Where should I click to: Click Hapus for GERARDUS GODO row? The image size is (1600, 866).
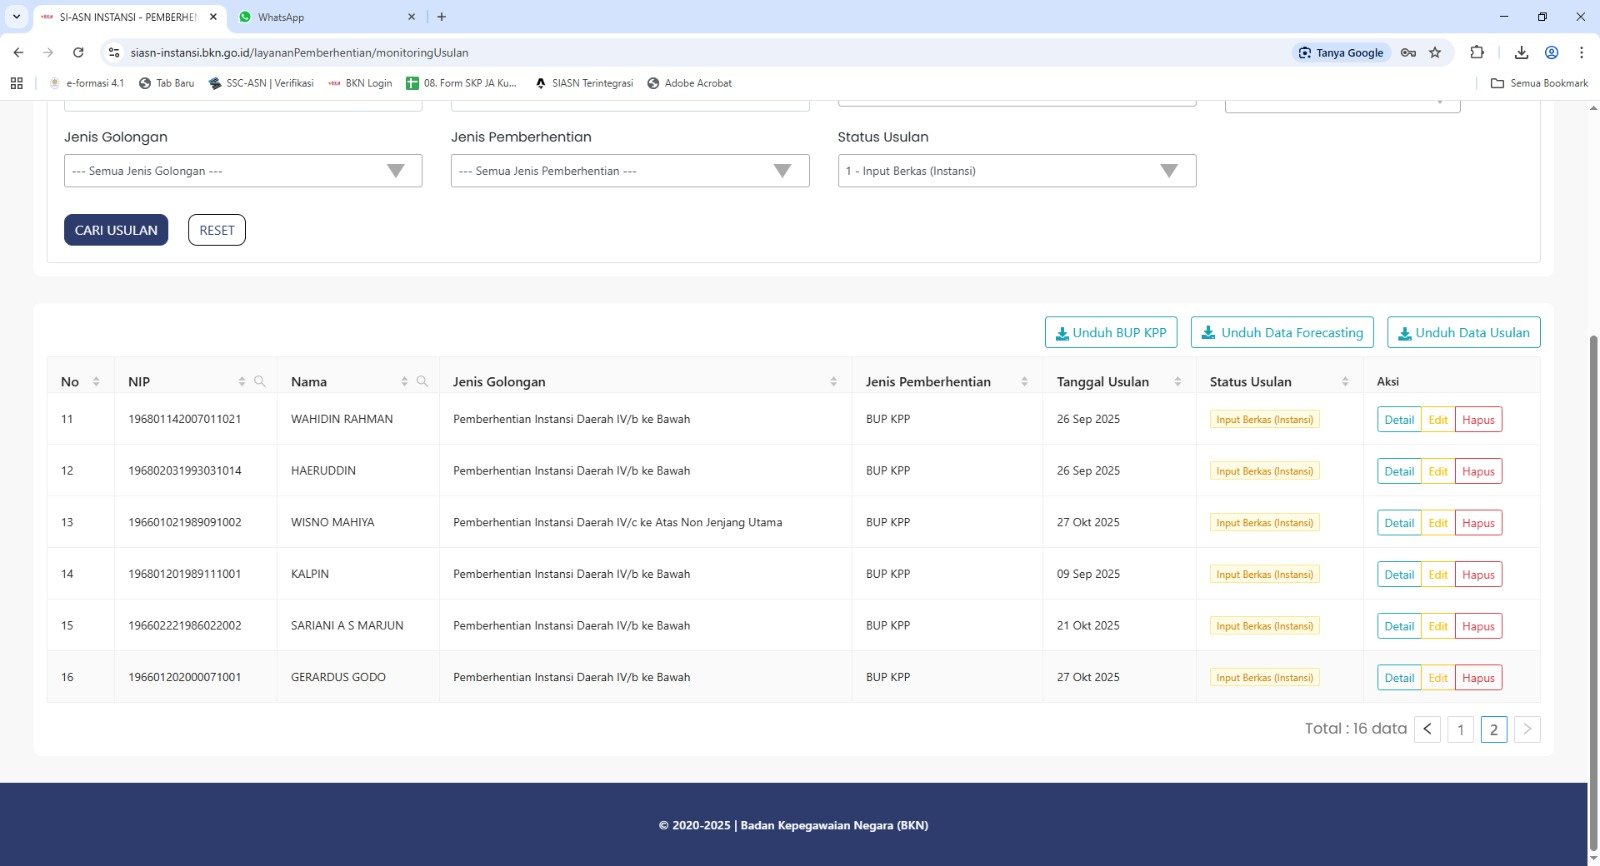(x=1478, y=678)
